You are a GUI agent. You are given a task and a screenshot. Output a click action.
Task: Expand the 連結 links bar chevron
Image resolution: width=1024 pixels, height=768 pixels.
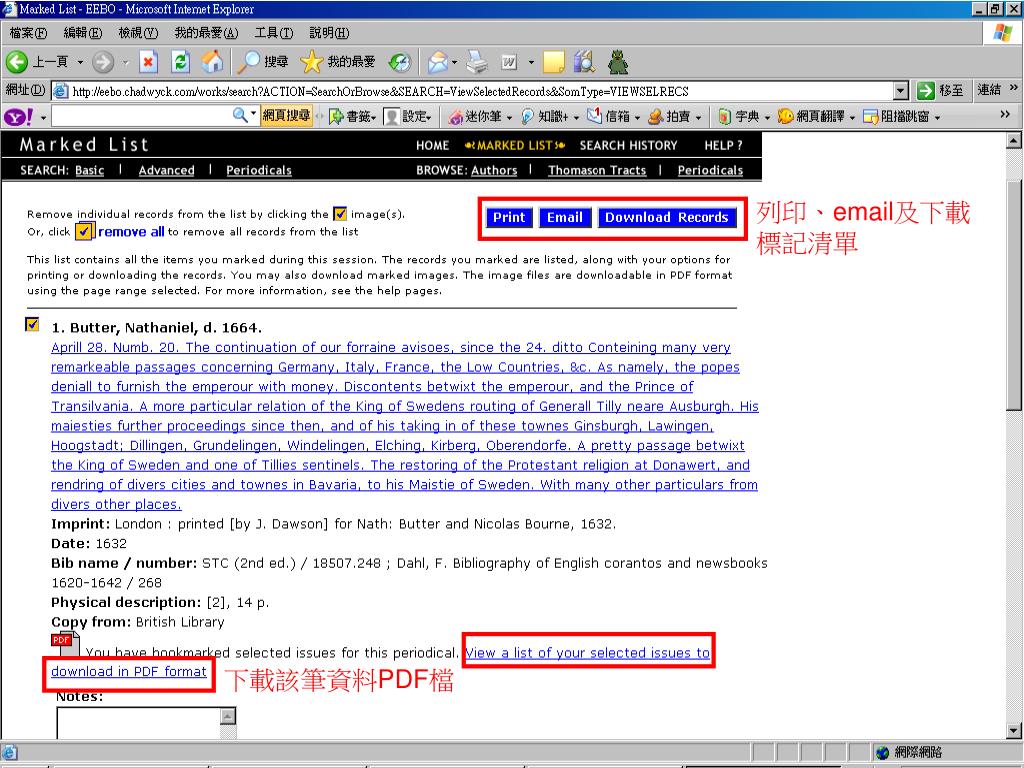(1013, 88)
